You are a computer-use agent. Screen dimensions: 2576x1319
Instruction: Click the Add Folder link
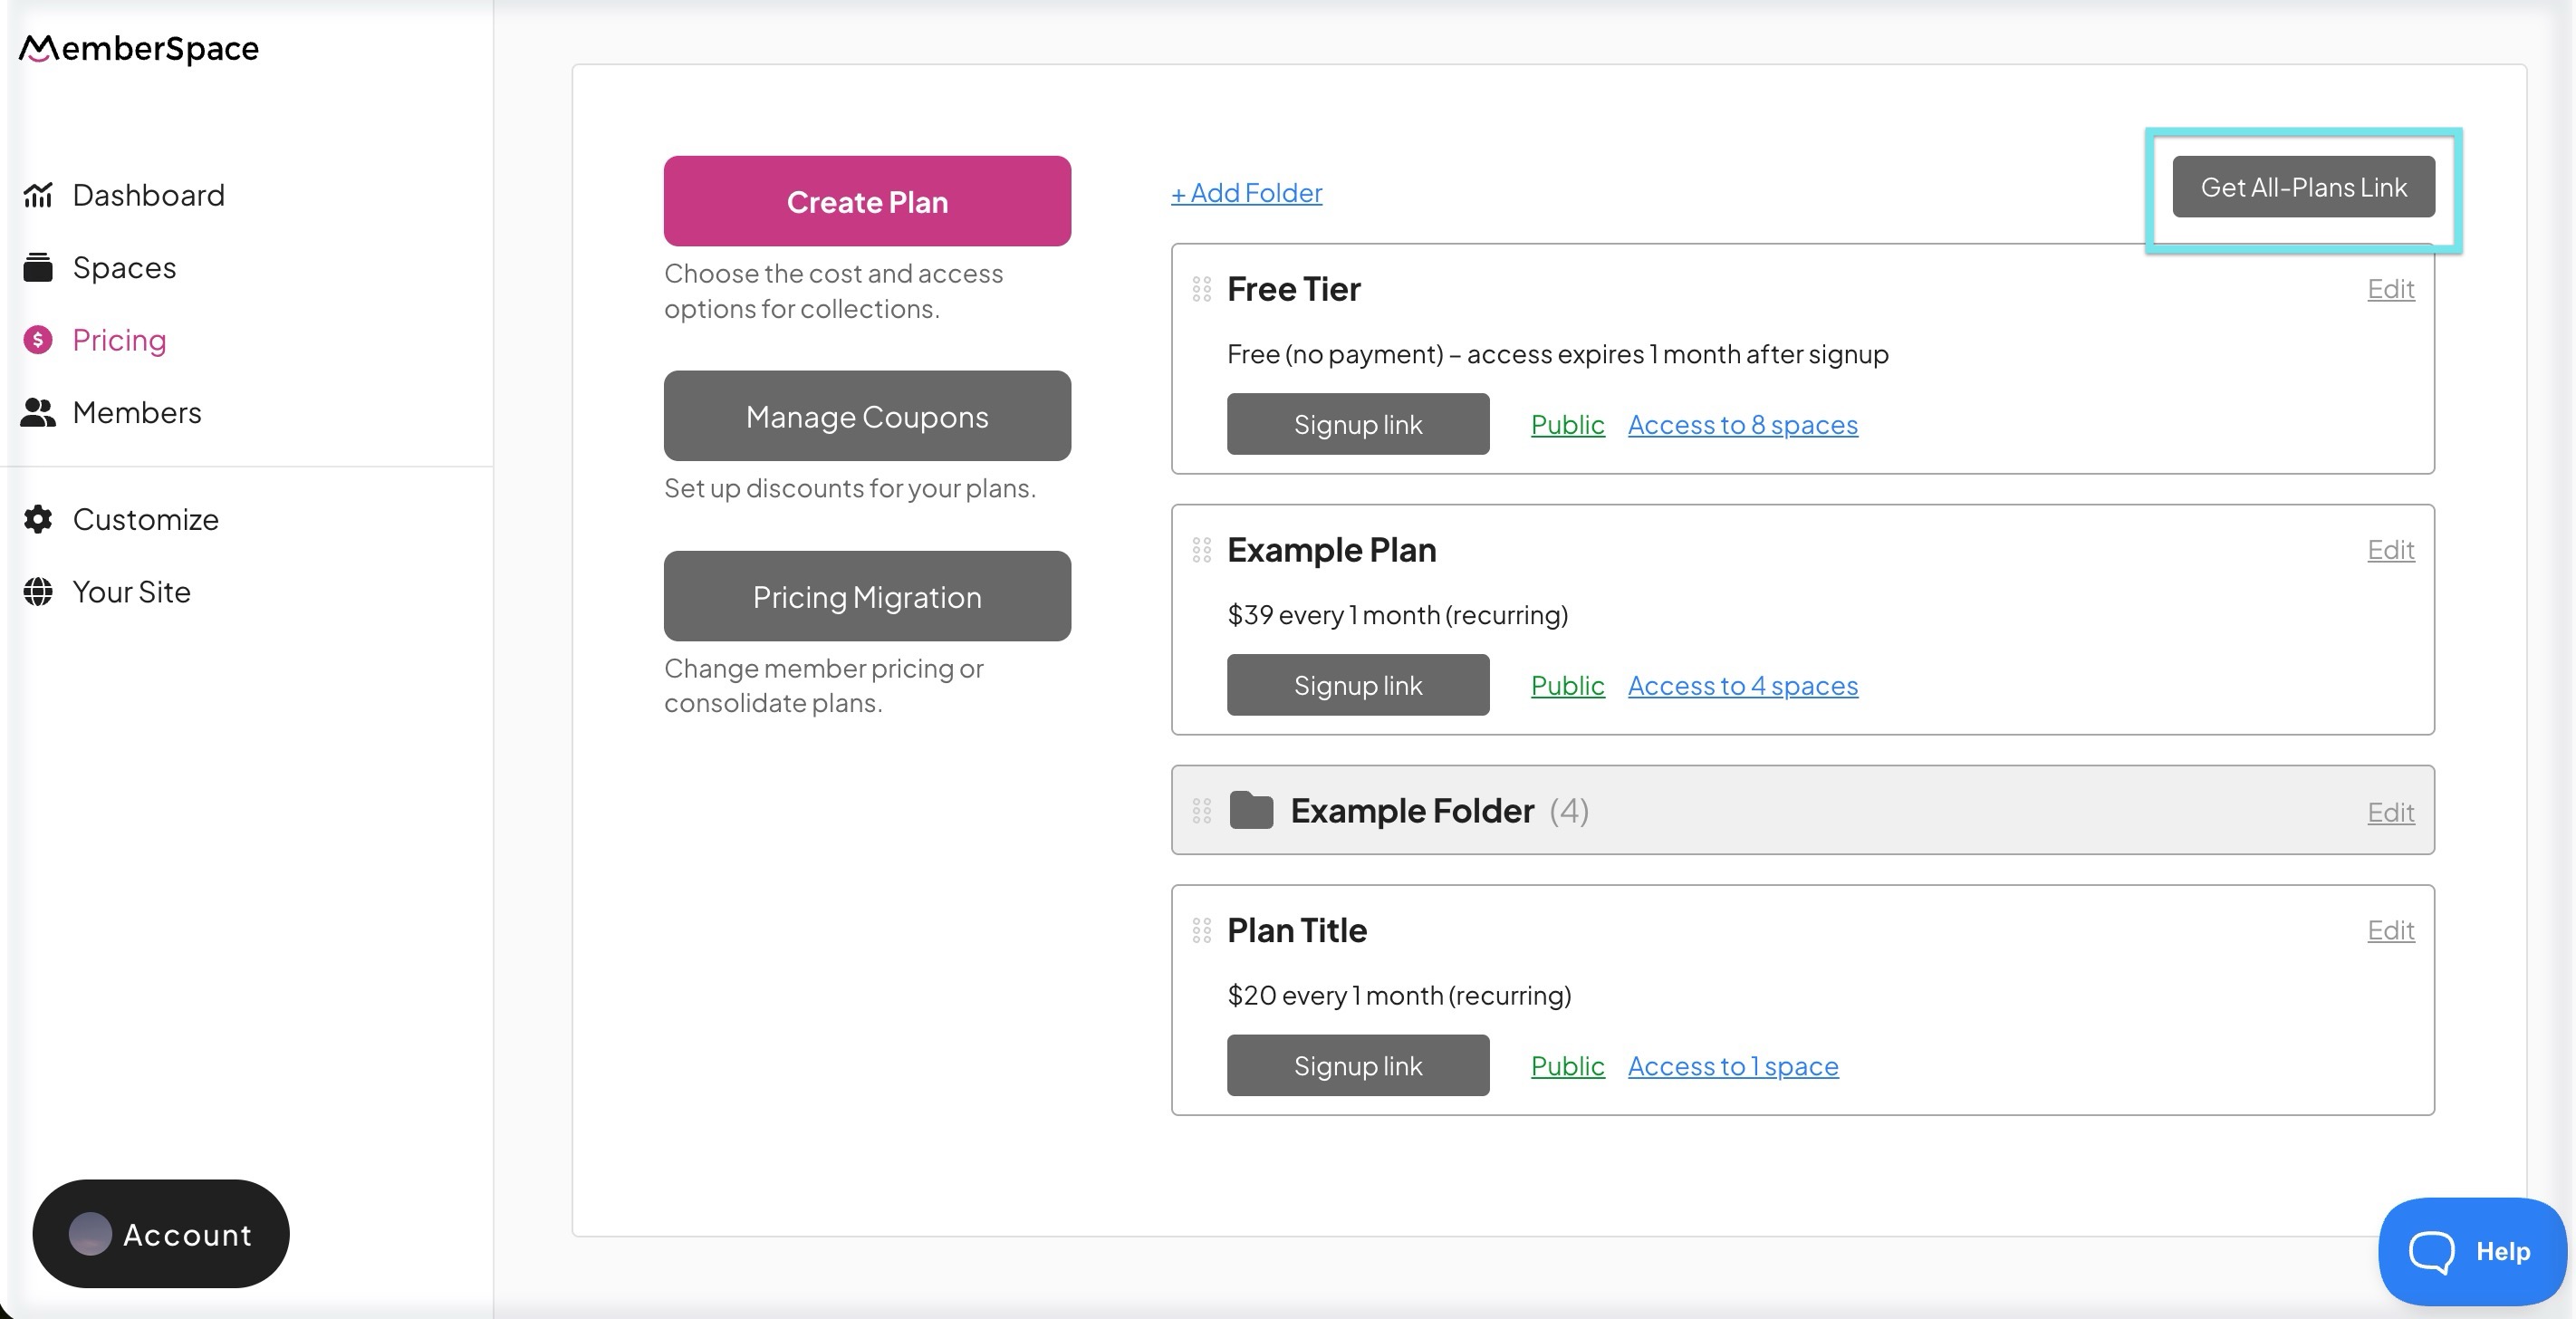tap(1246, 193)
